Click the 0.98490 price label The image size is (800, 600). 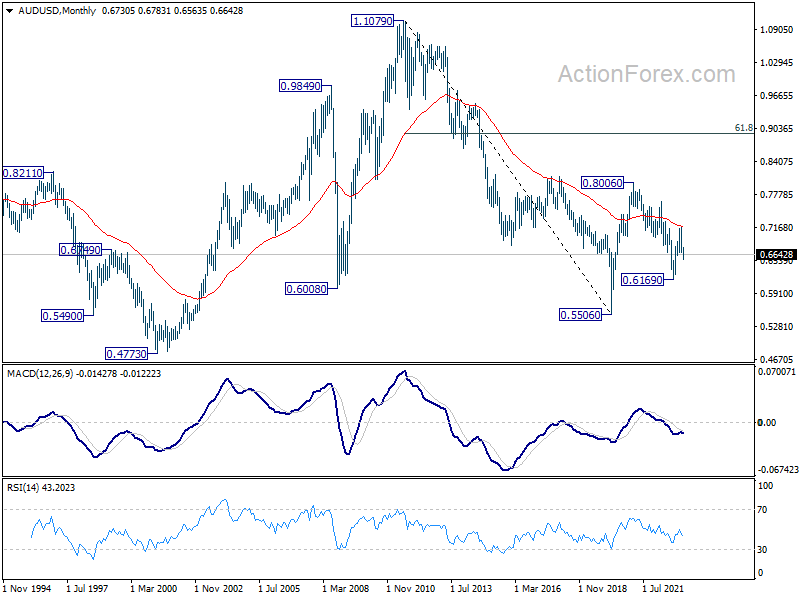click(301, 86)
